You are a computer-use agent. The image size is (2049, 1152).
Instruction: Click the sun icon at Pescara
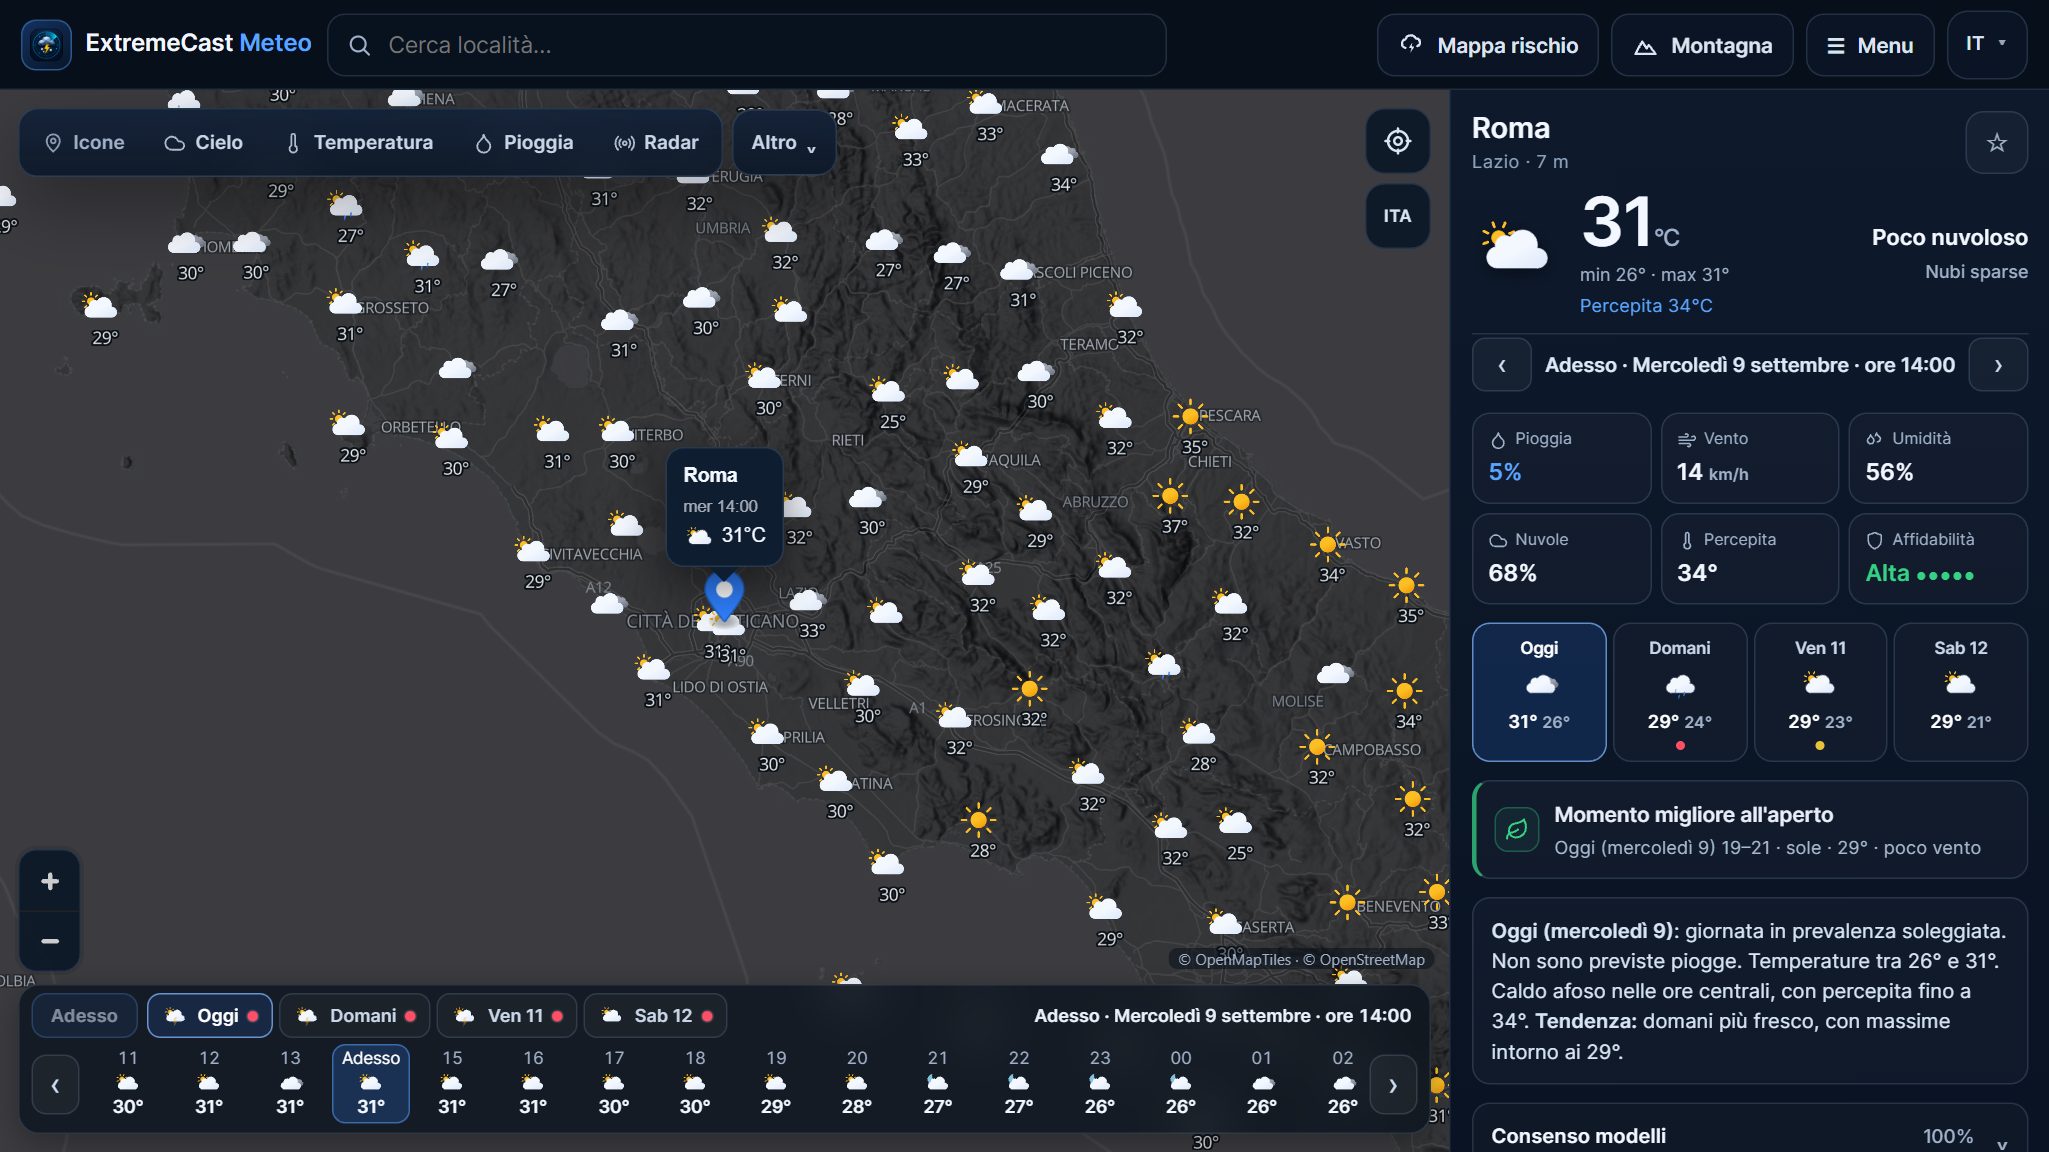pos(1190,416)
